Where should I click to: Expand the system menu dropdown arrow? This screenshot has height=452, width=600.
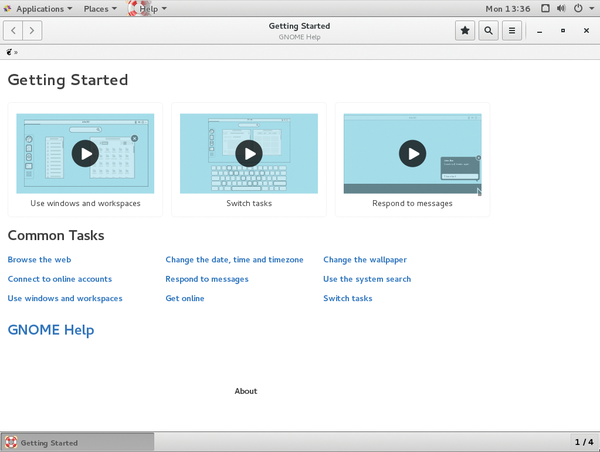592,8
